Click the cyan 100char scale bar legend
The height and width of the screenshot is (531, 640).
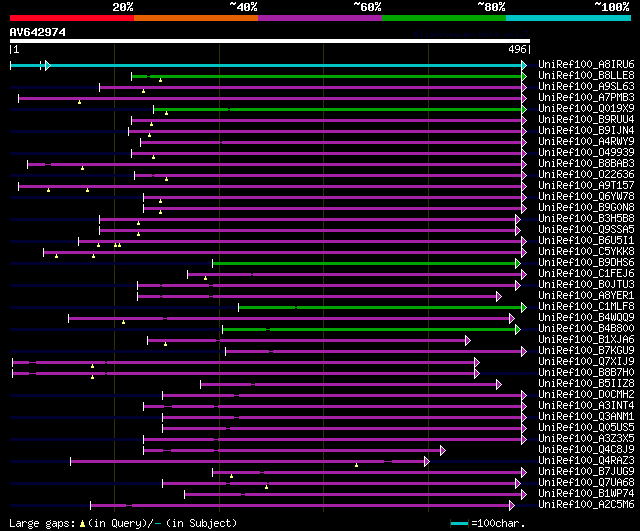[459, 523]
